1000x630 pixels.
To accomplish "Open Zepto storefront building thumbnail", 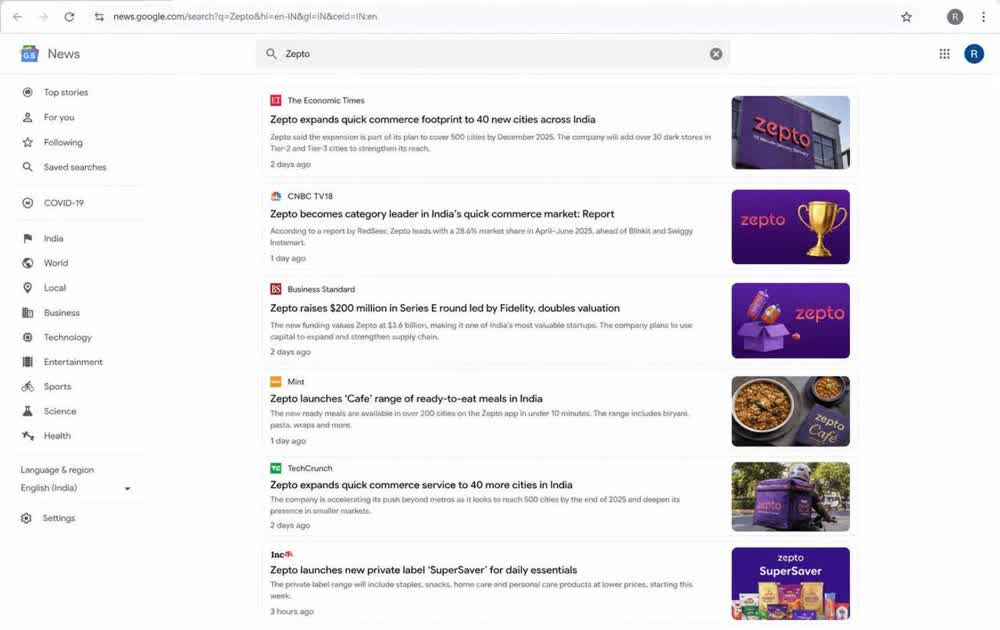I will [790, 133].
